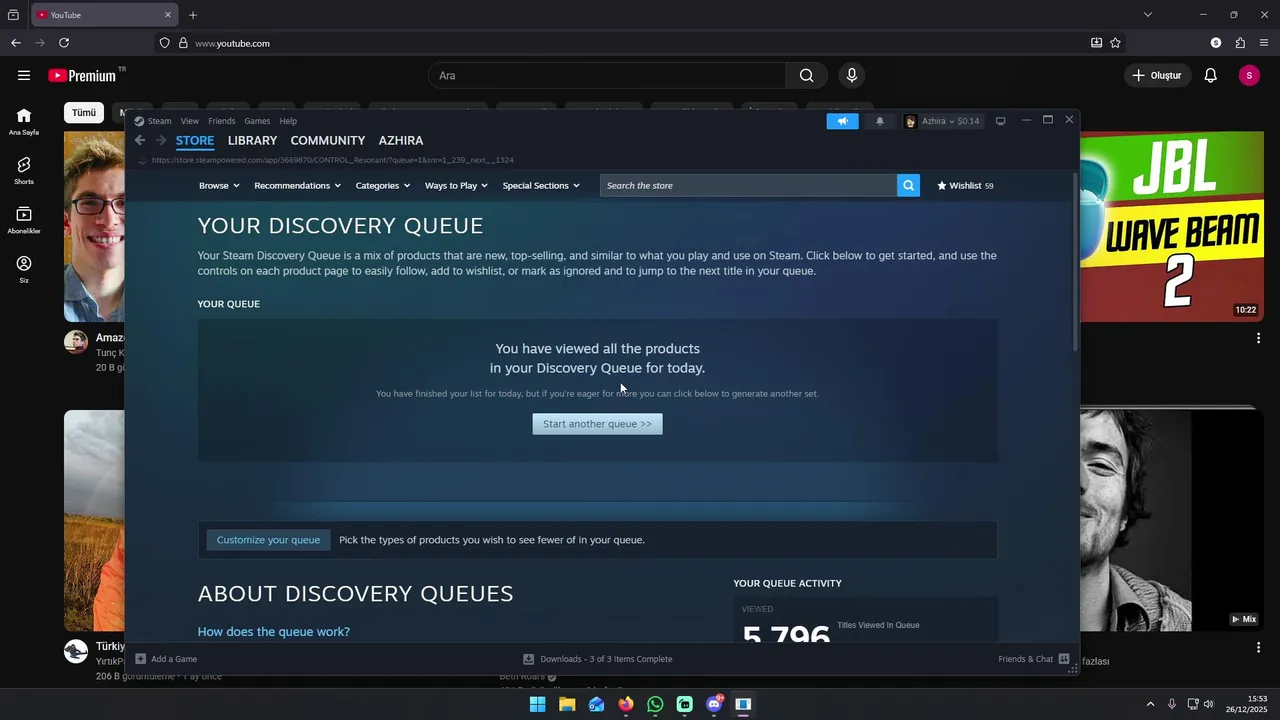The width and height of the screenshot is (1280, 720).
Task: Expand Special Sections dropdown
Action: coord(541,185)
